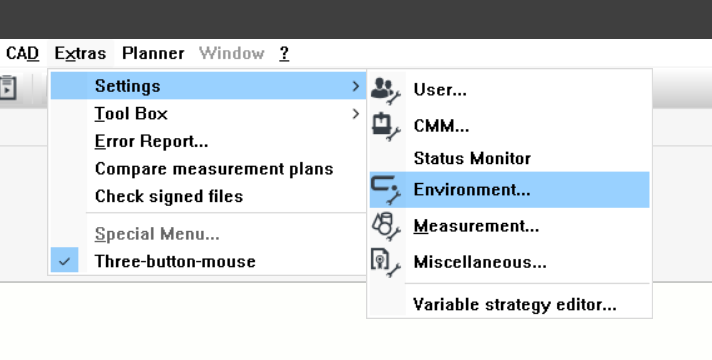Expand the Tool Box submenu arrow
Screen dimensions: 712x360
pyautogui.click(x=356, y=113)
